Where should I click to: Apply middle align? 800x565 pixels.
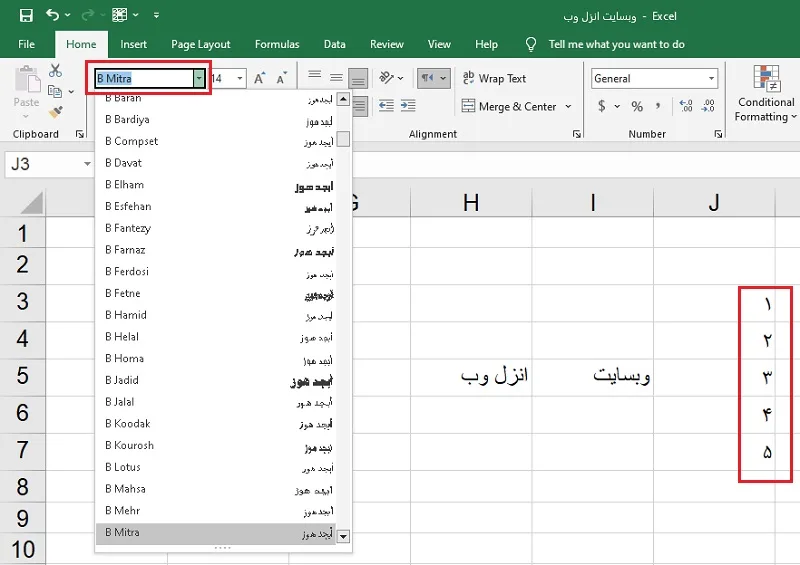point(336,78)
